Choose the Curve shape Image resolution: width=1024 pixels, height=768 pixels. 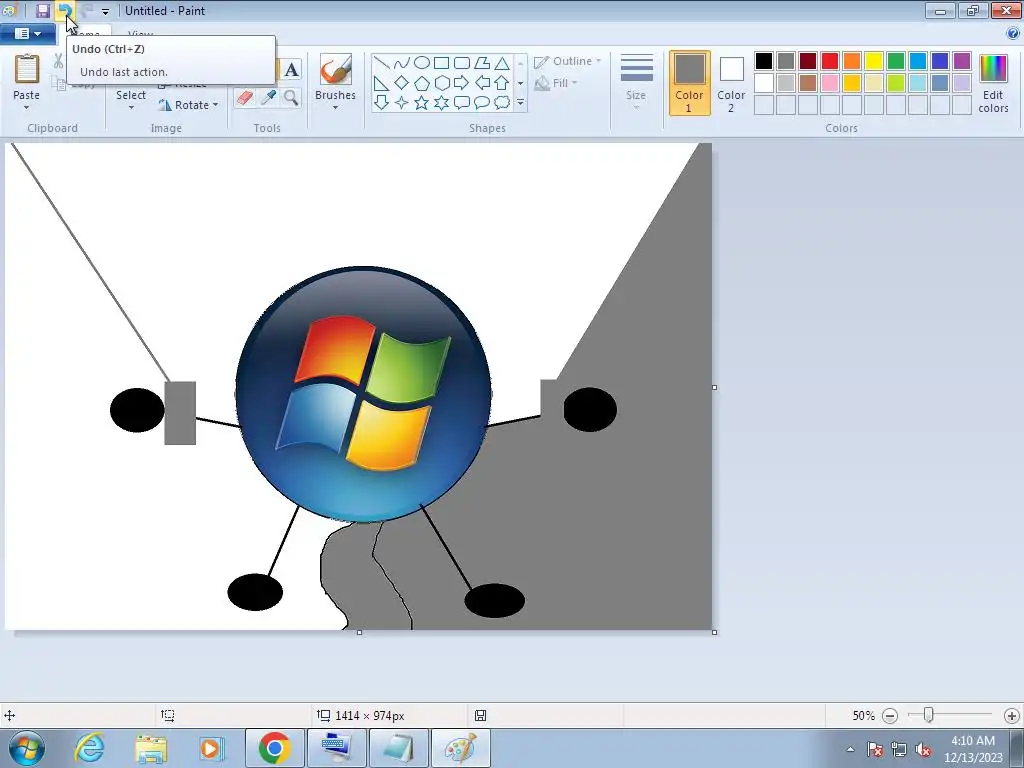(402, 63)
